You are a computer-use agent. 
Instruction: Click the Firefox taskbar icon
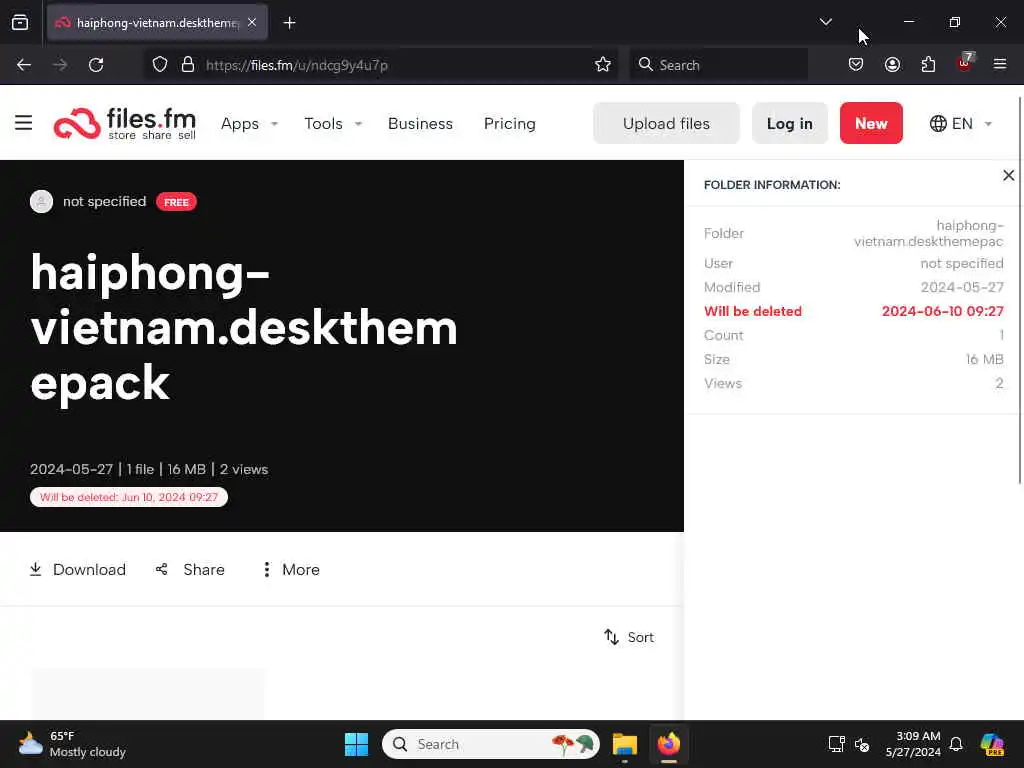669,744
